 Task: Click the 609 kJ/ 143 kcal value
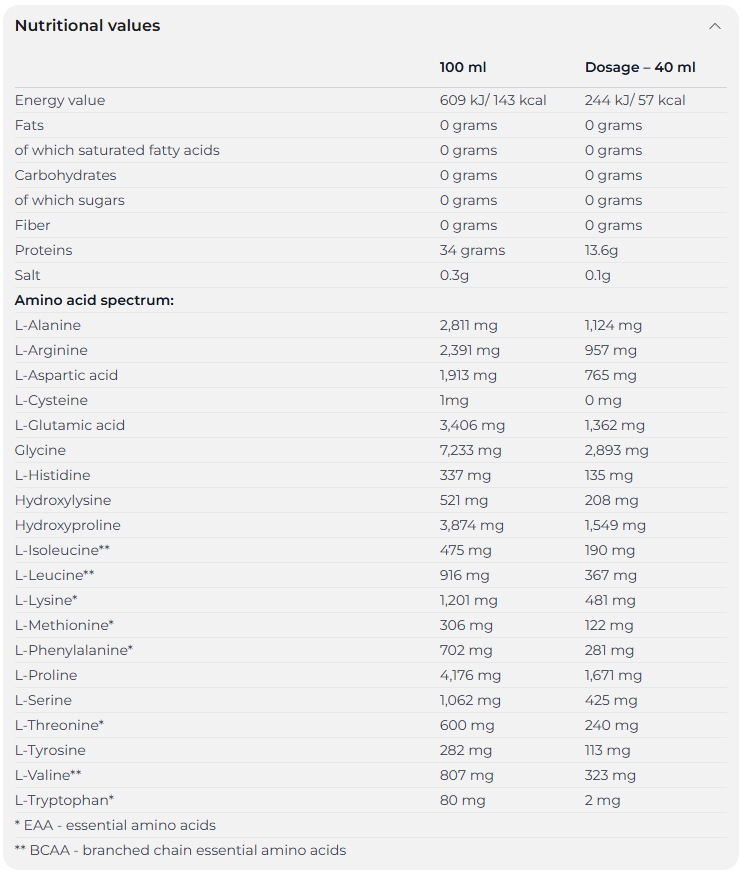493,100
